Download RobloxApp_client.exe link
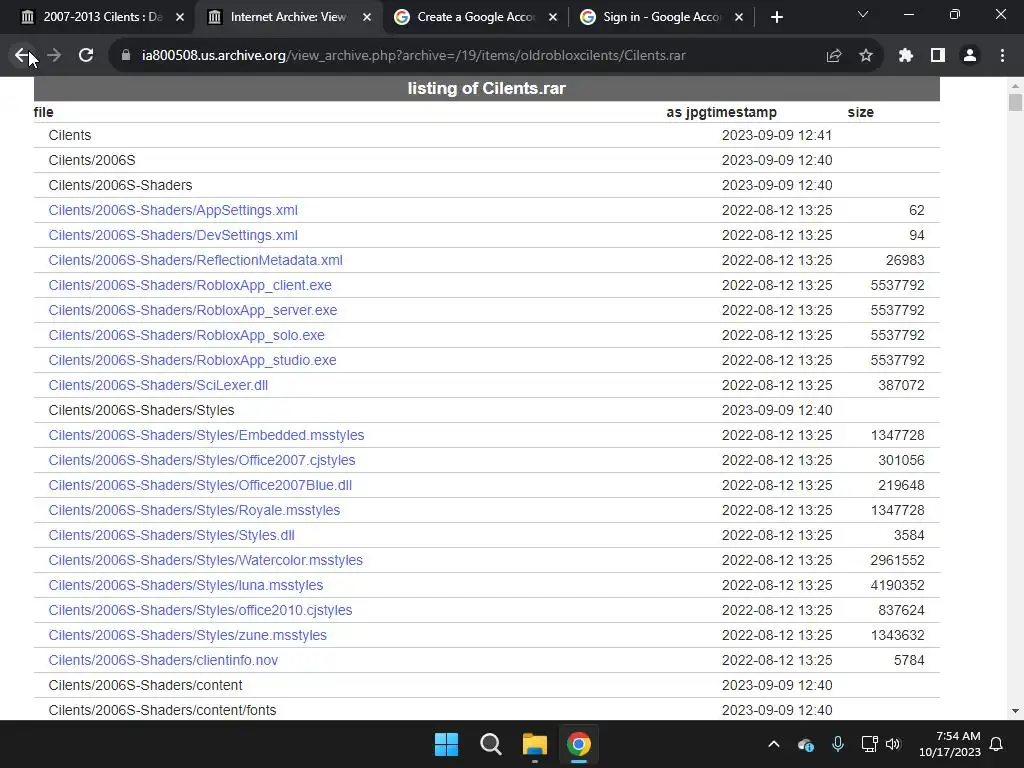This screenshot has height=768, width=1024. pyautogui.click(x=190, y=285)
